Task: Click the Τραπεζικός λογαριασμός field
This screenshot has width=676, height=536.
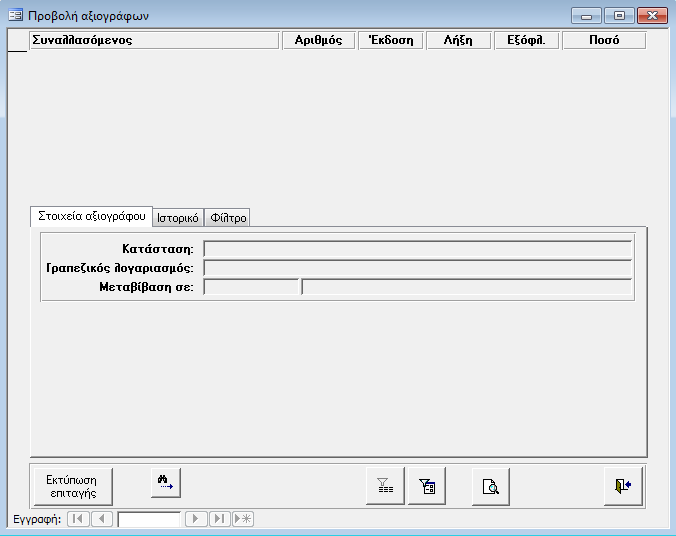Action: pos(417,268)
